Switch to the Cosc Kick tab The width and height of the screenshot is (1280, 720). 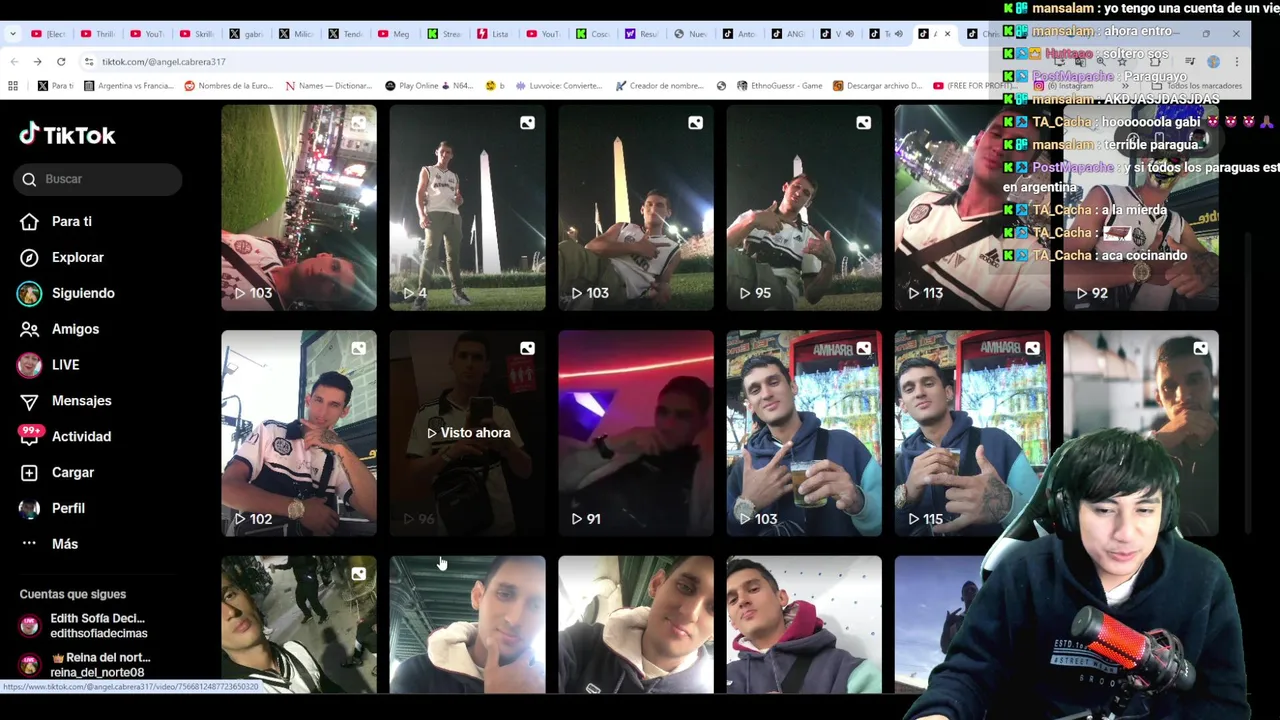(x=592, y=34)
